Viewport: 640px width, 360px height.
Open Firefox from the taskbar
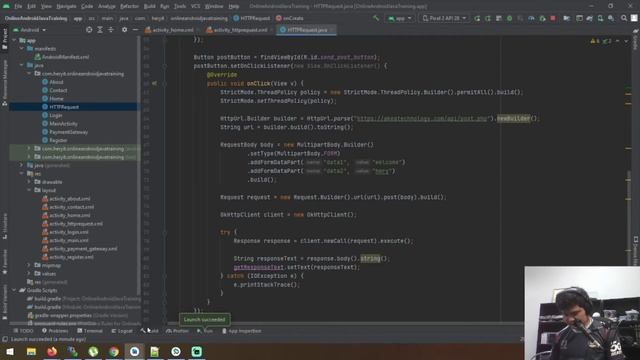(52, 351)
